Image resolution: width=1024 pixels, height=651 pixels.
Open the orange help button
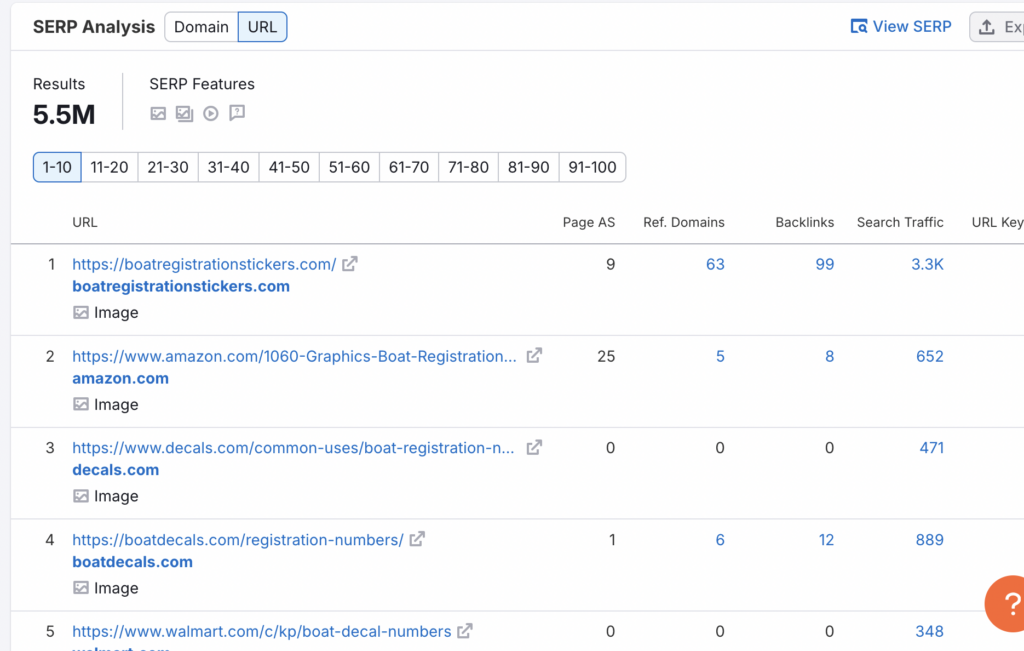1006,604
